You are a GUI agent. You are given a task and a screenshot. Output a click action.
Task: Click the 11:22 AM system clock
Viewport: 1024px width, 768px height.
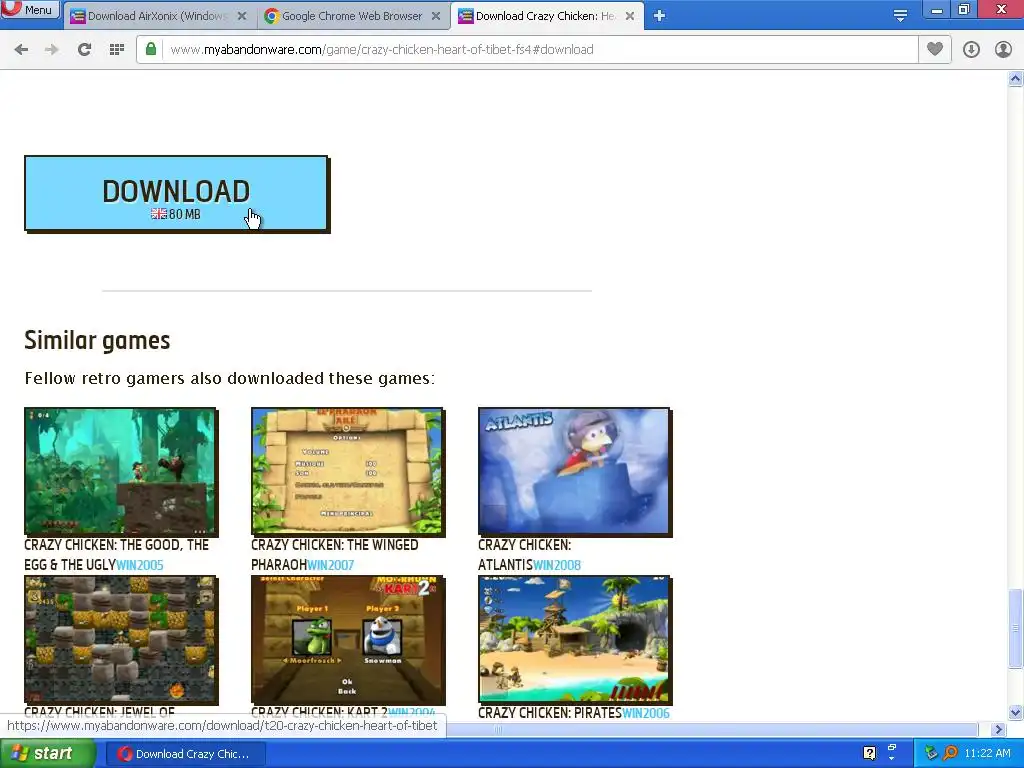[987, 754]
